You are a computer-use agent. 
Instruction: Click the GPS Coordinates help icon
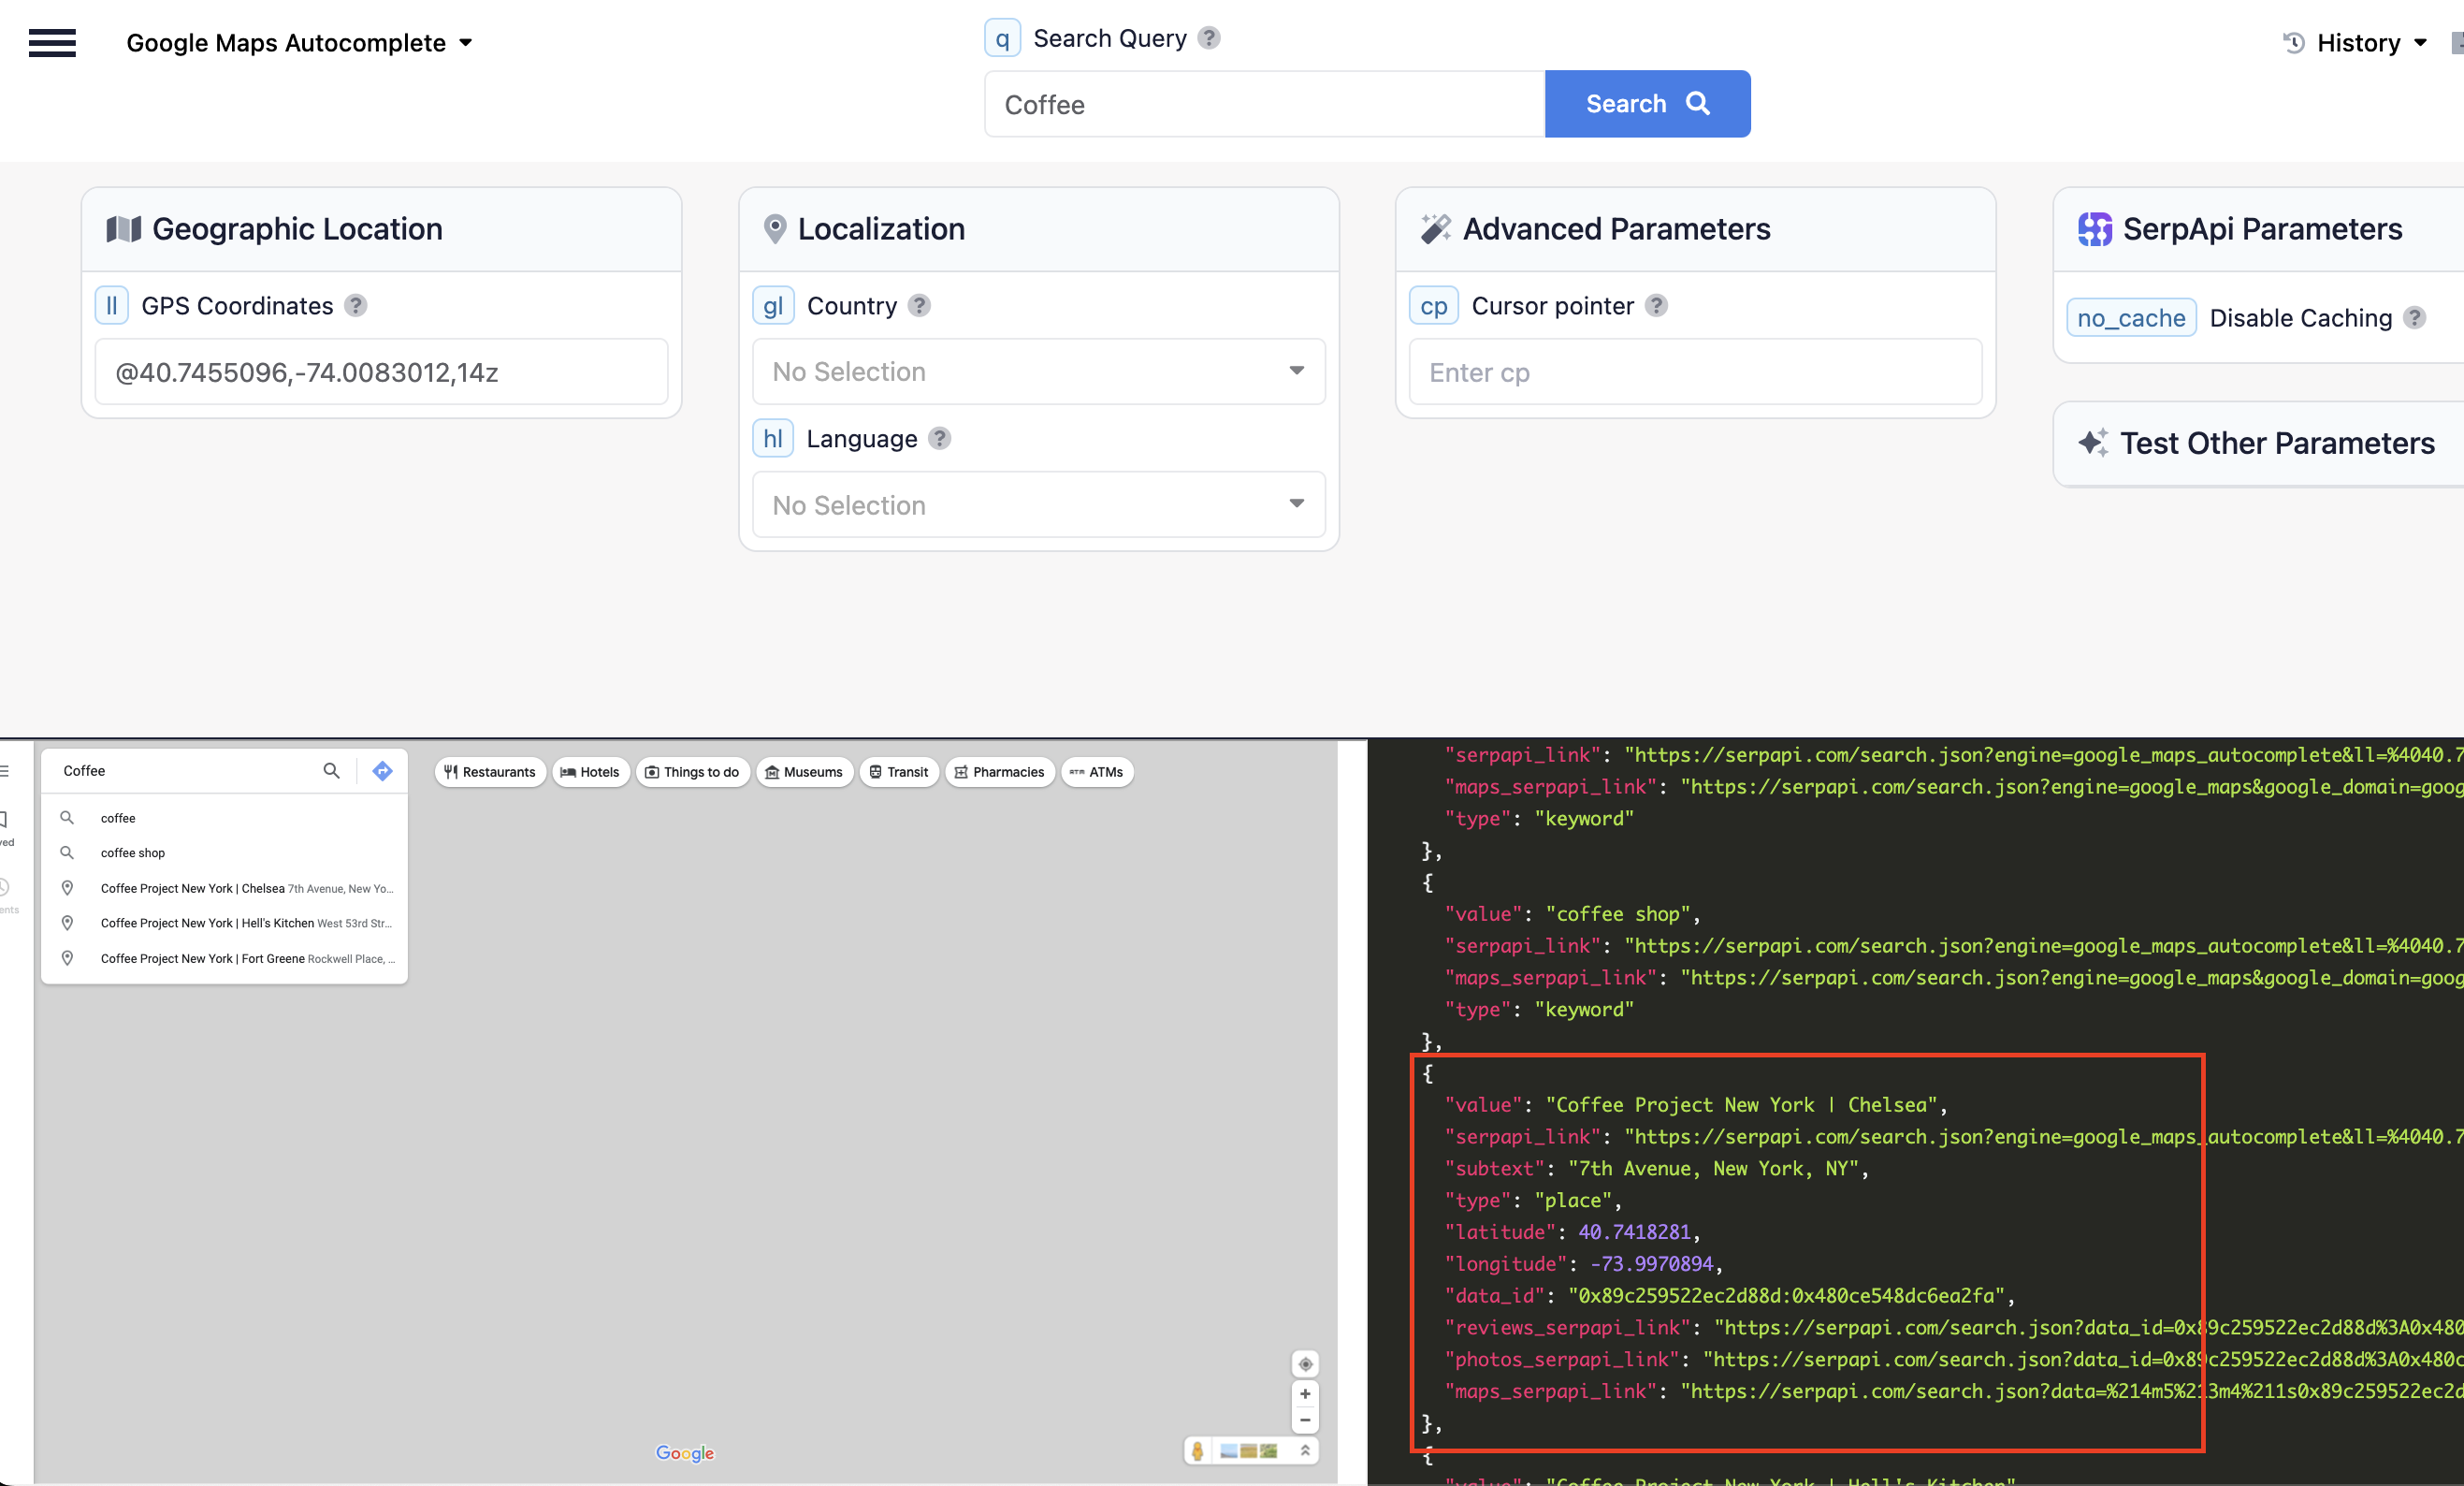click(356, 306)
